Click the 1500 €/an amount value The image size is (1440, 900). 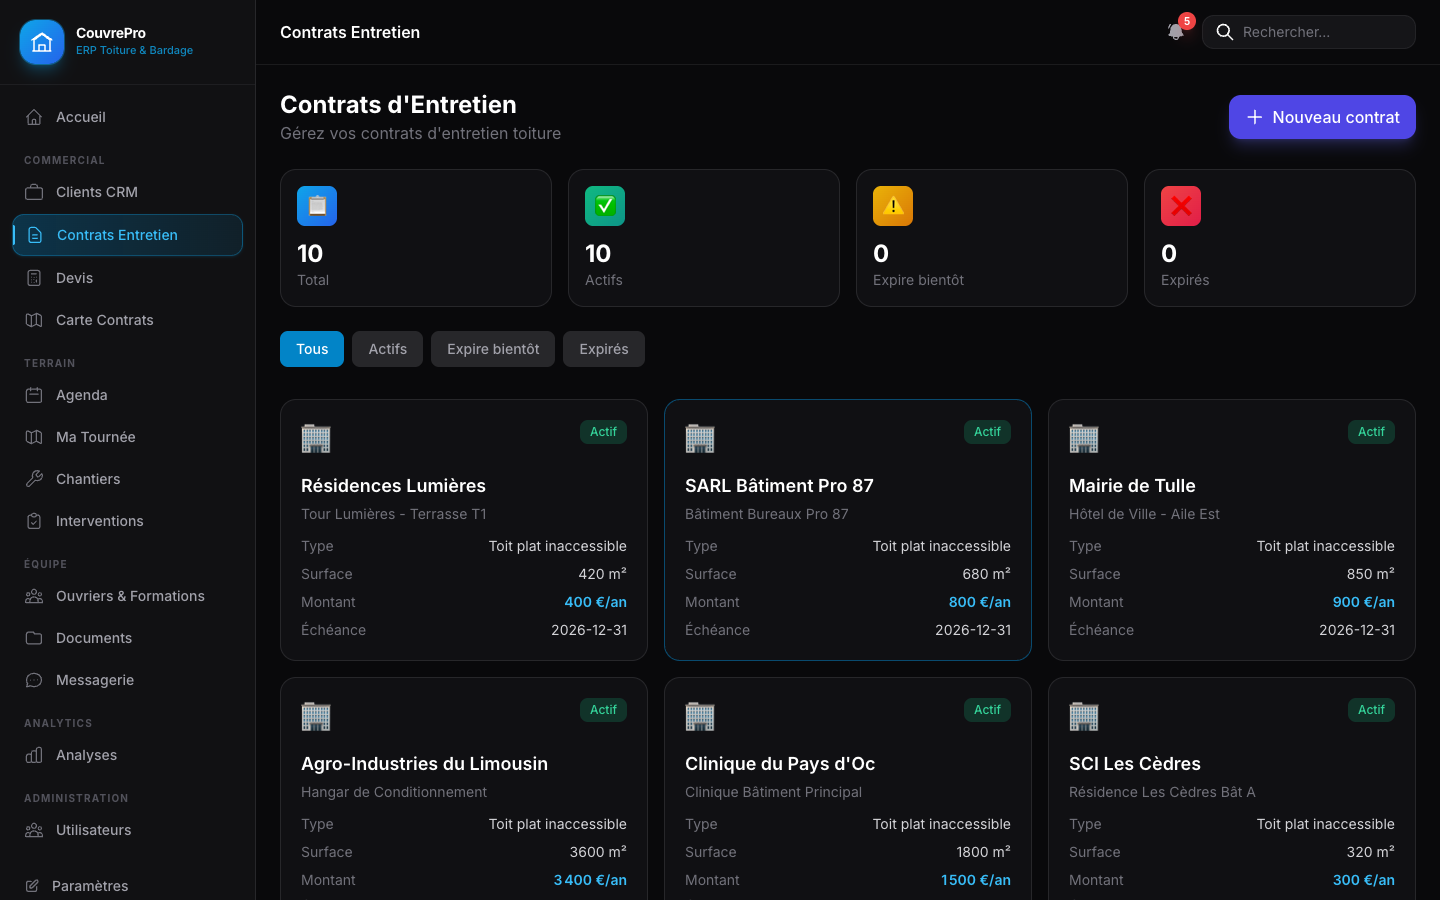(976, 880)
